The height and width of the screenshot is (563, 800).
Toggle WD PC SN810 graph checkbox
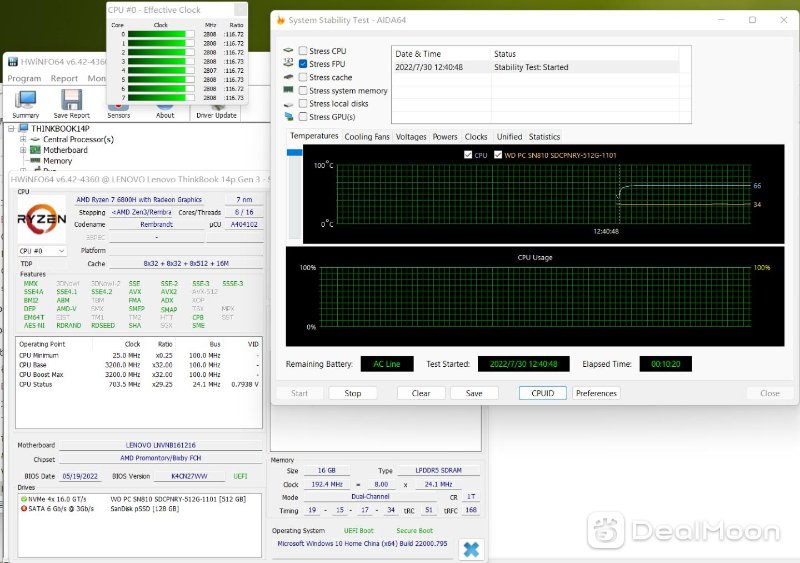[x=498, y=155]
